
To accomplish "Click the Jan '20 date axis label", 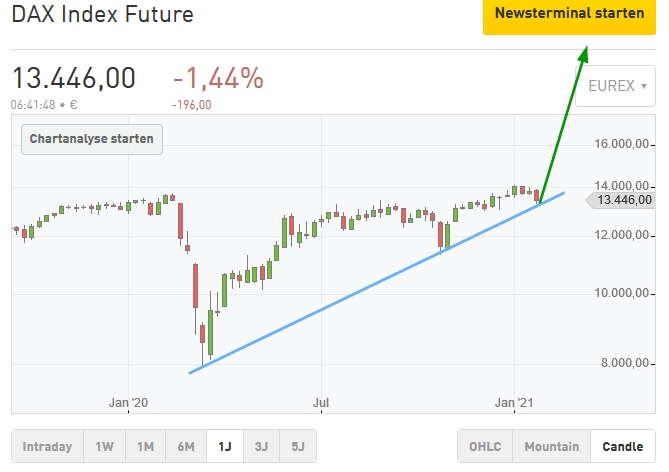I will pyautogui.click(x=127, y=402).
